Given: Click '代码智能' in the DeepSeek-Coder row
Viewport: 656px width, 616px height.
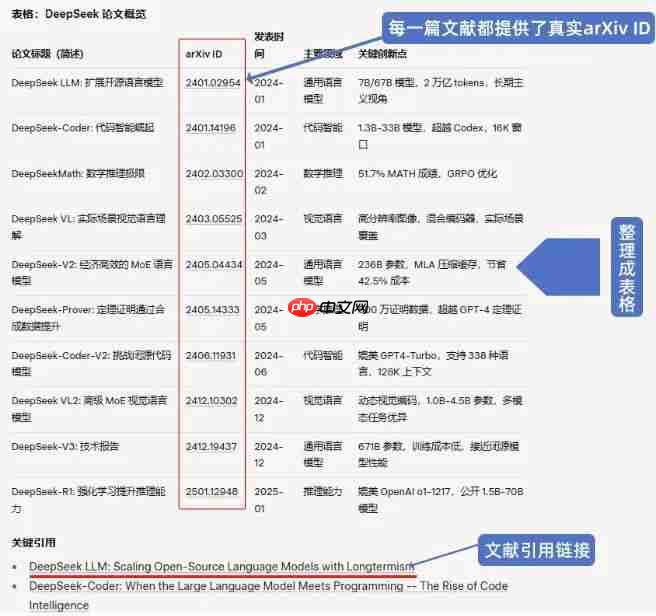Looking at the screenshot, I should pos(323,128).
